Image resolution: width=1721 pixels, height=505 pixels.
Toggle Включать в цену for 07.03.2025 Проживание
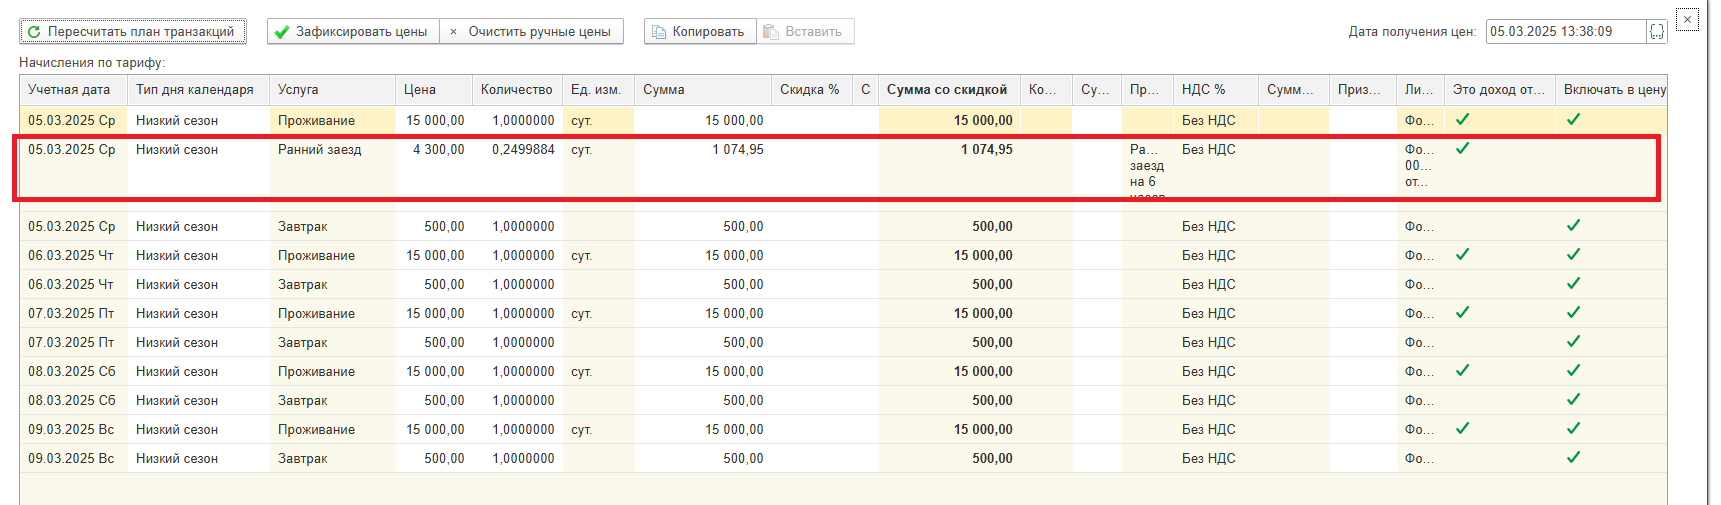pos(1573,312)
